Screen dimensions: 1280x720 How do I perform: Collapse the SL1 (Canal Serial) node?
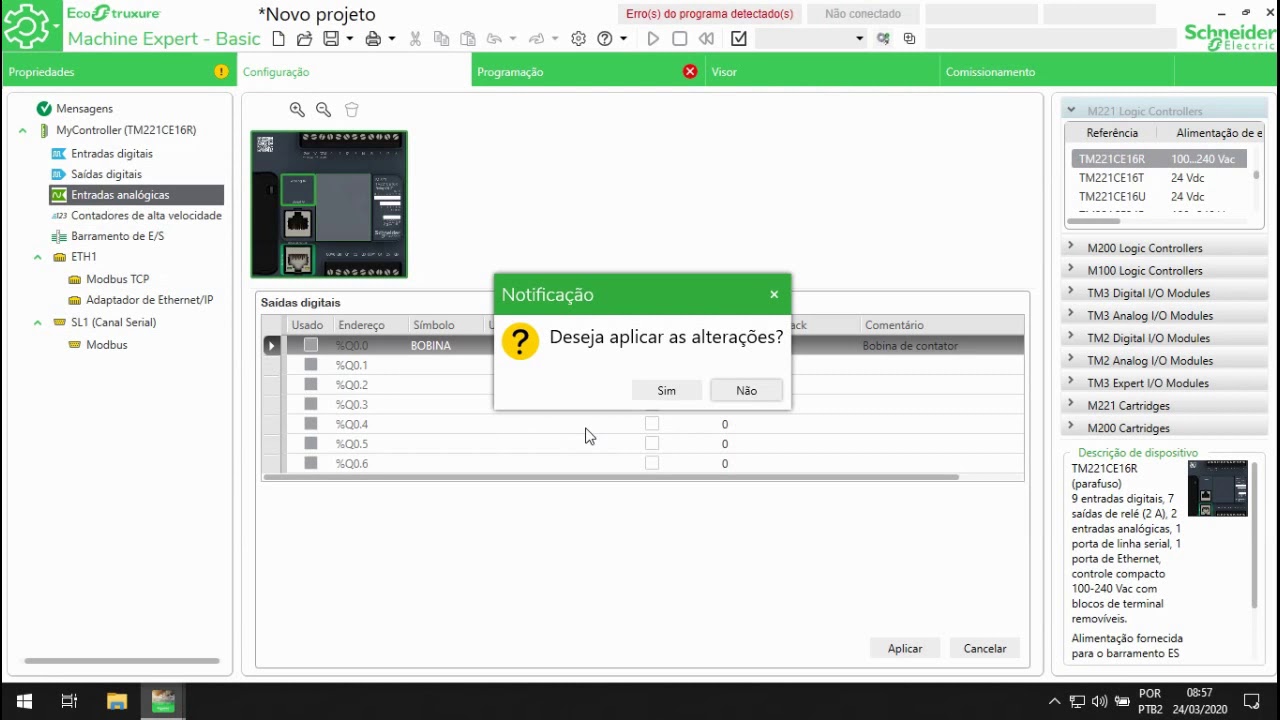click(x=38, y=323)
